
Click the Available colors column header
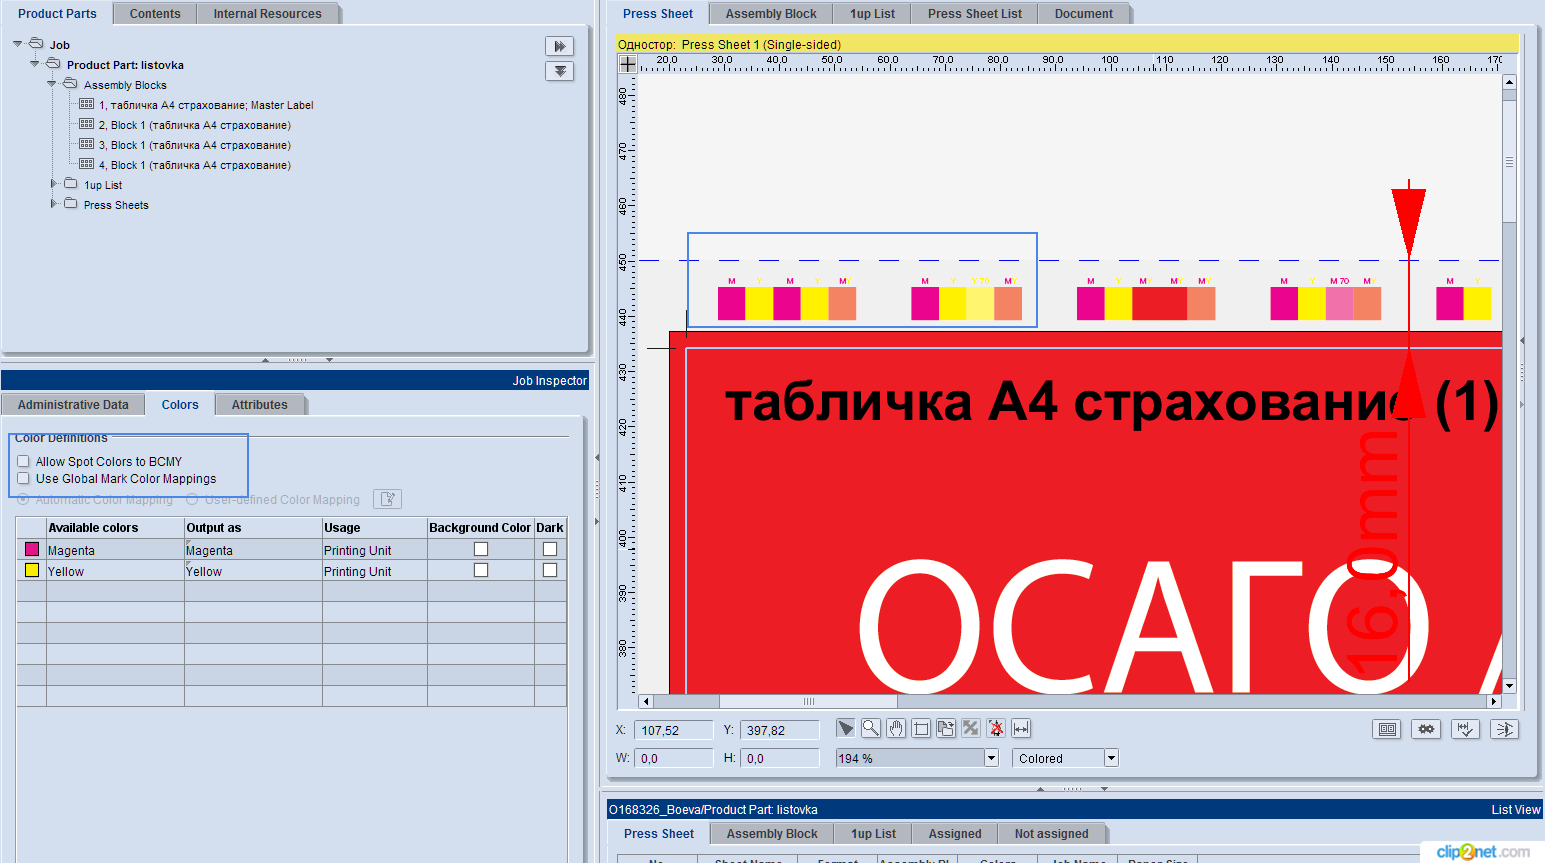click(x=115, y=528)
